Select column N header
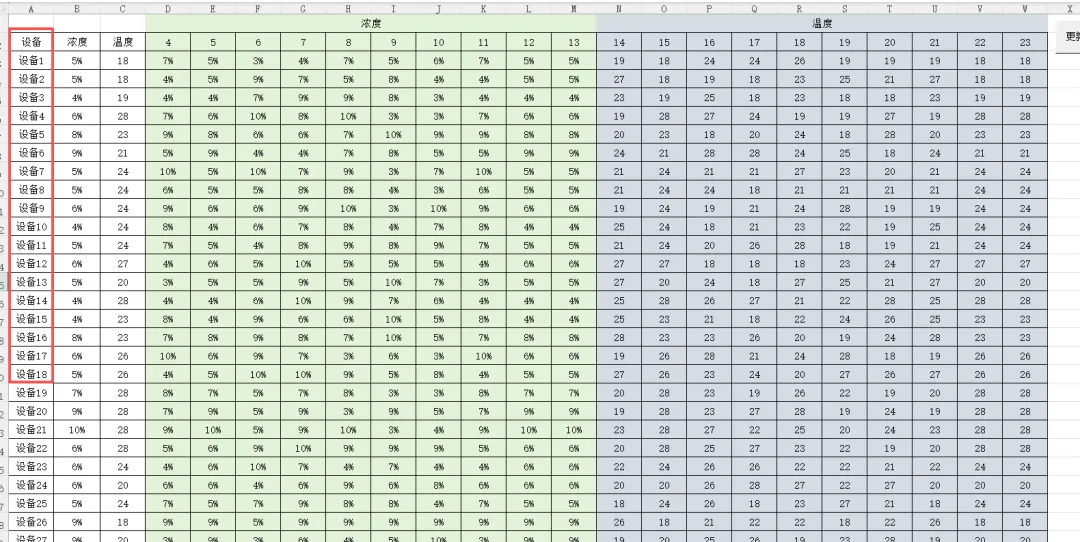Image resolution: width=1080 pixels, height=542 pixels. [619, 8]
